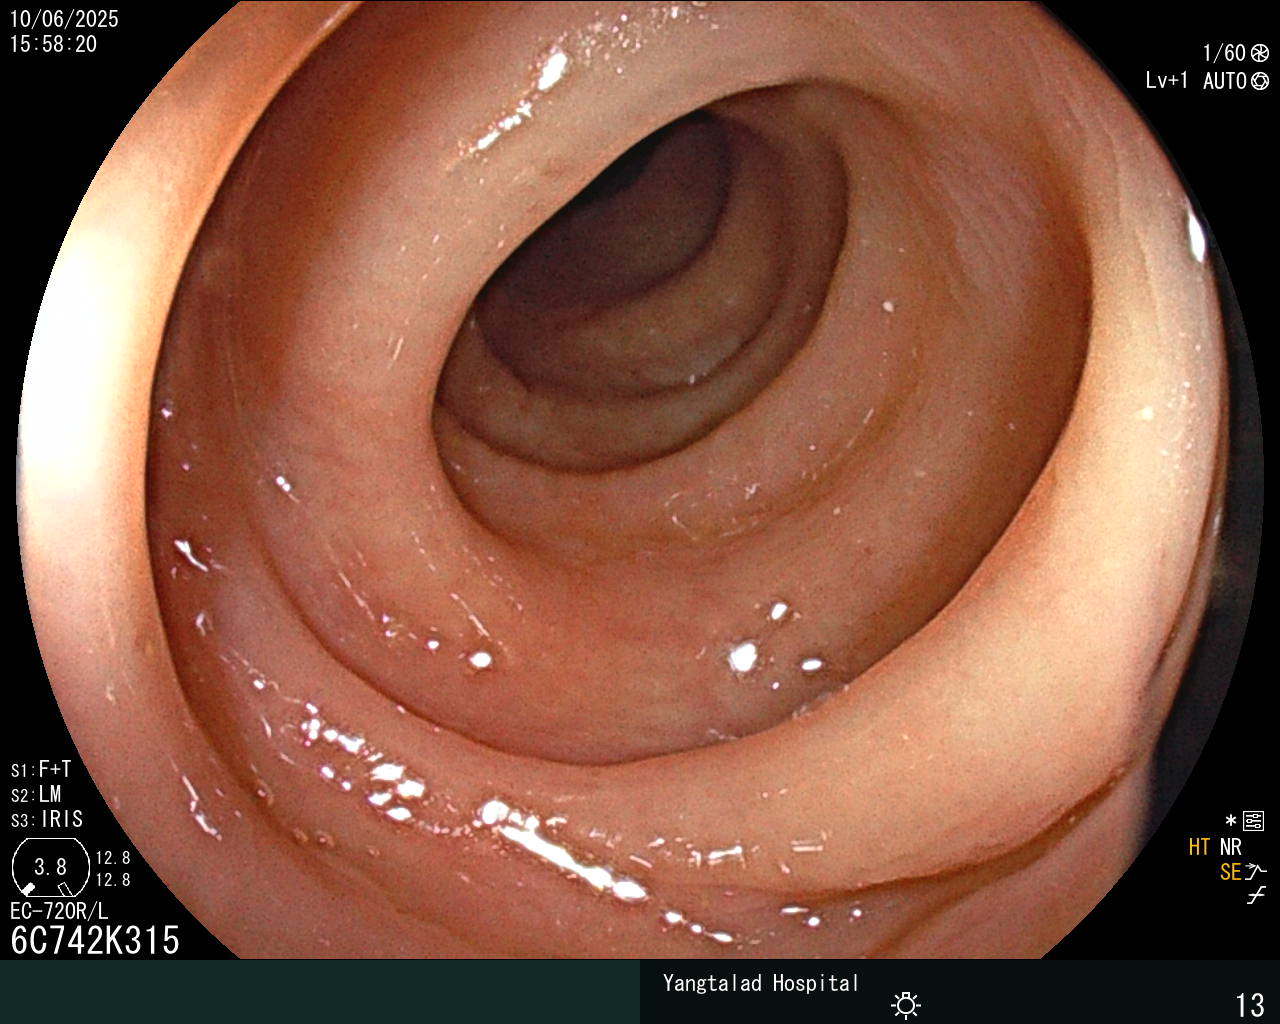Click the shutter speed fan icon
The image size is (1280, 1024).
coord(1260,53)
